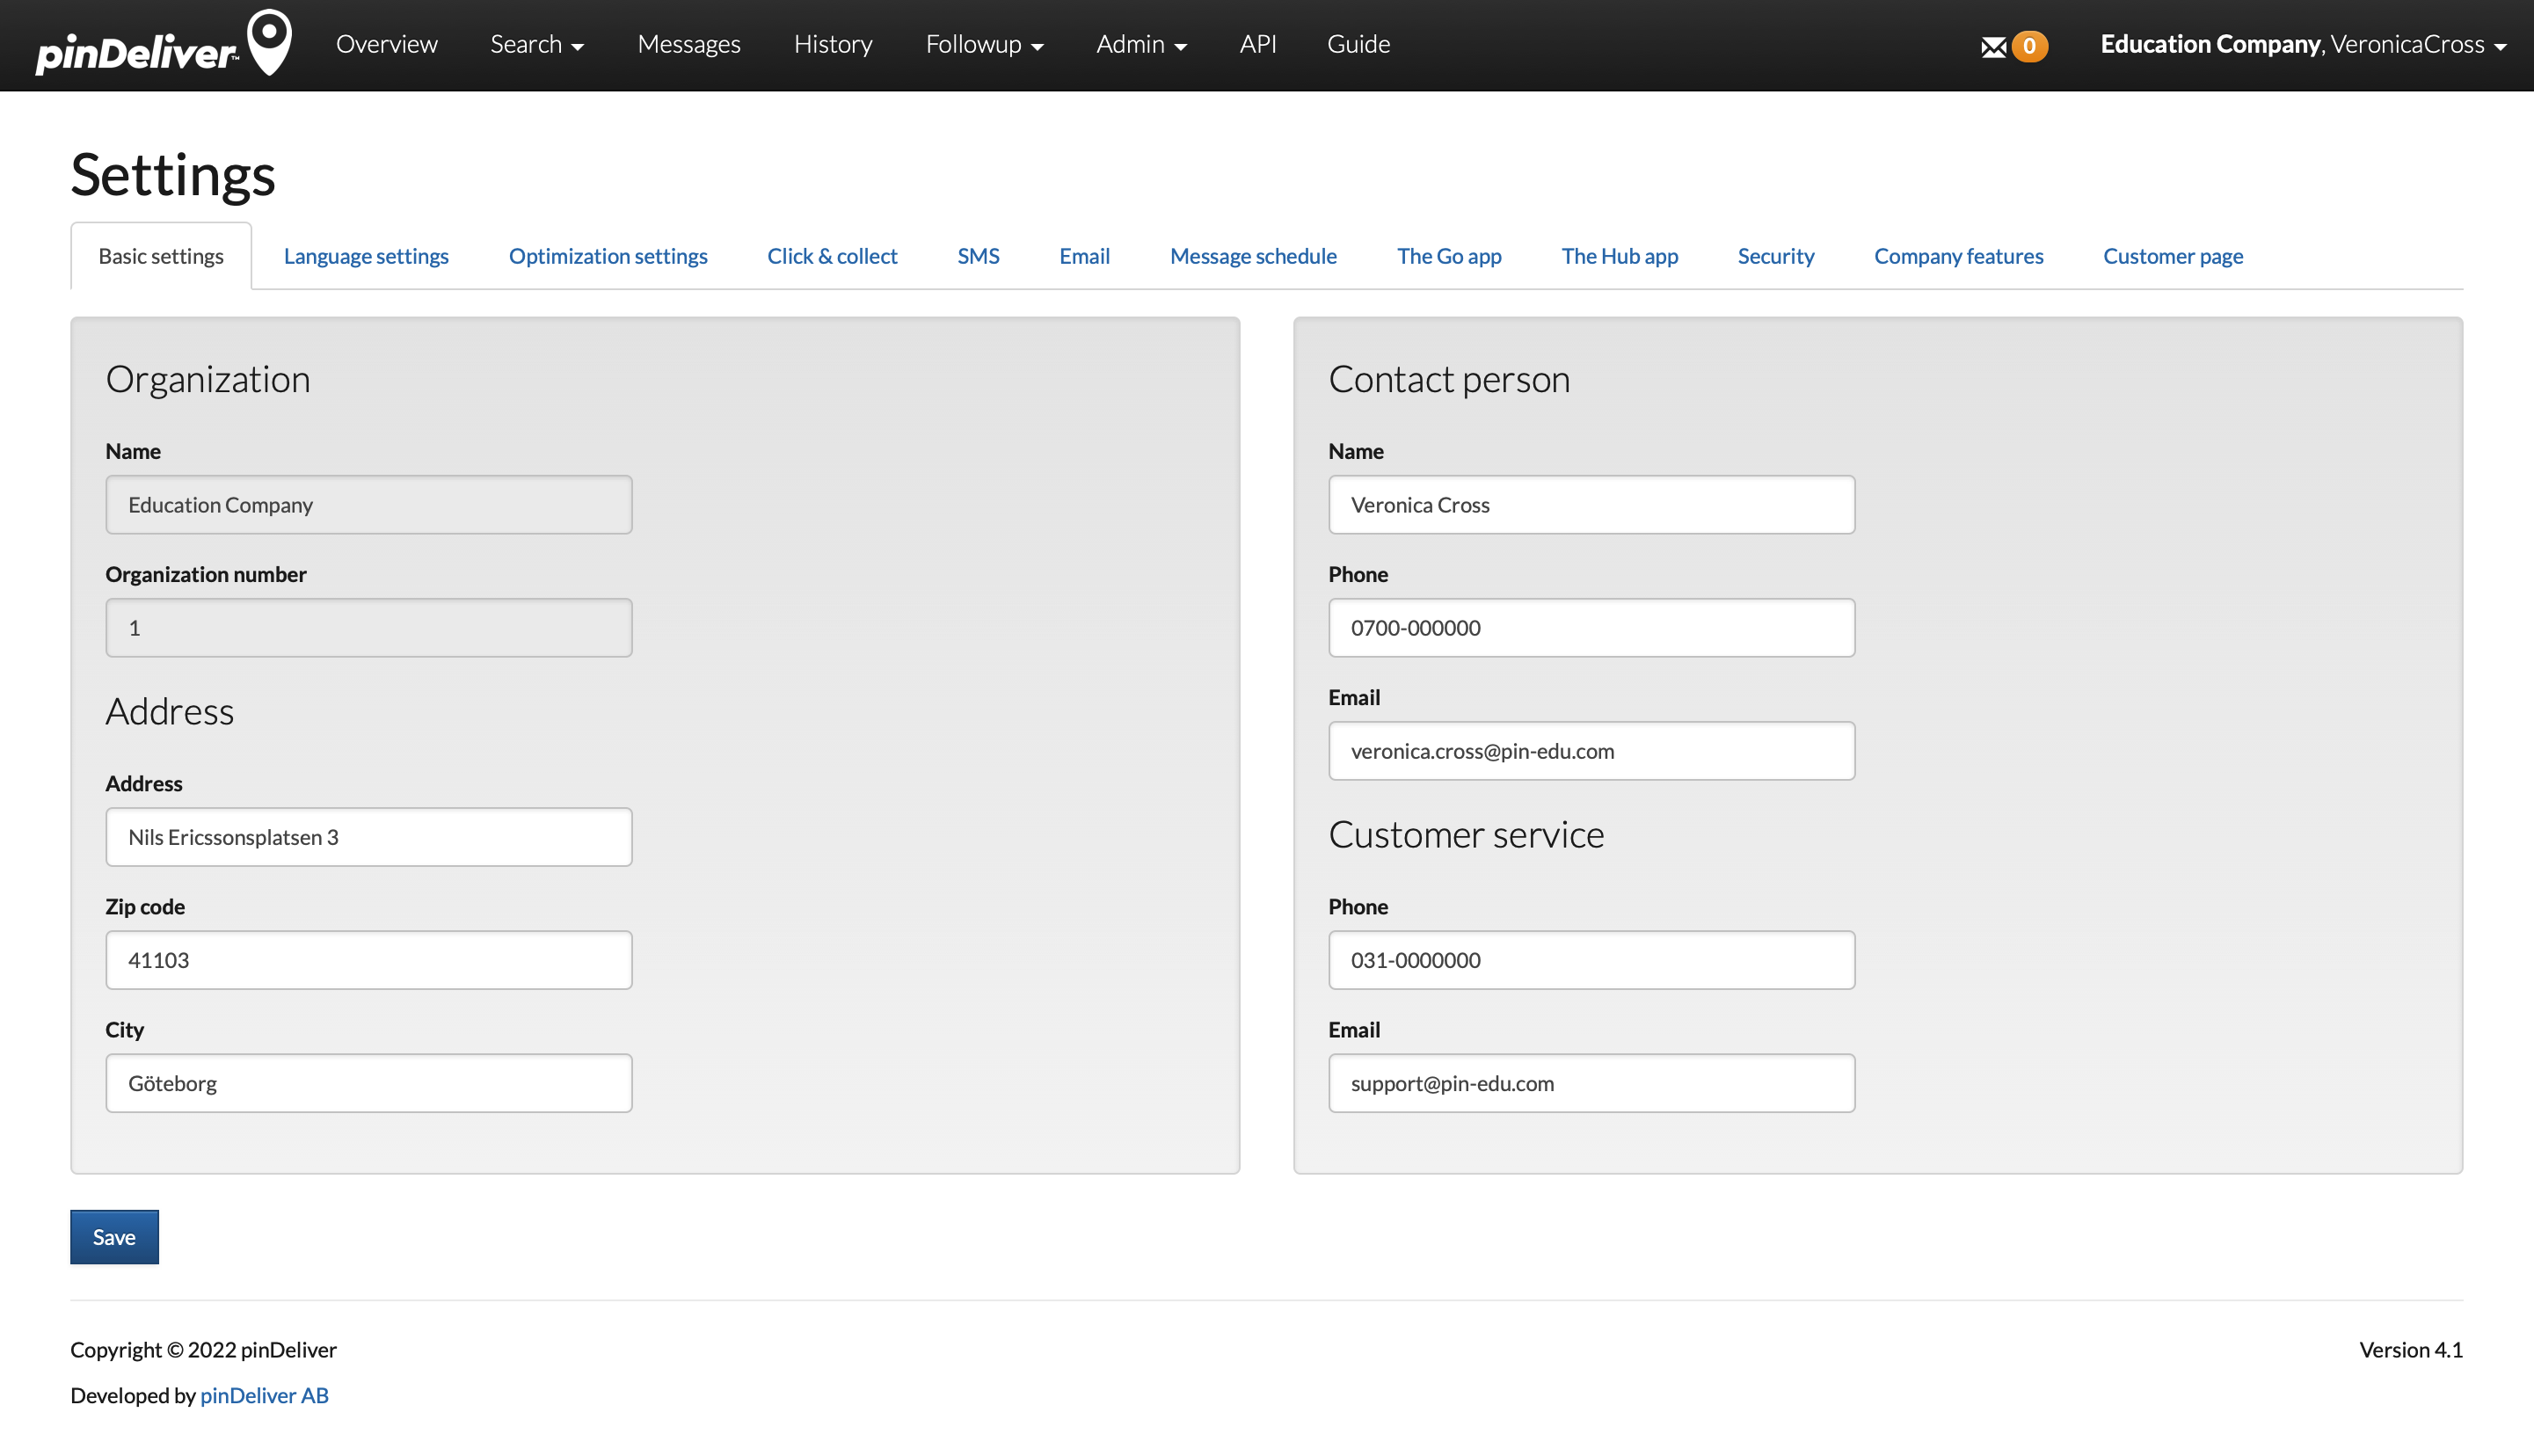Screen dimensions: 2534x1456
Task: Click the Copyright © 2022 pinDeliver text
Action: coord(203,1350)
